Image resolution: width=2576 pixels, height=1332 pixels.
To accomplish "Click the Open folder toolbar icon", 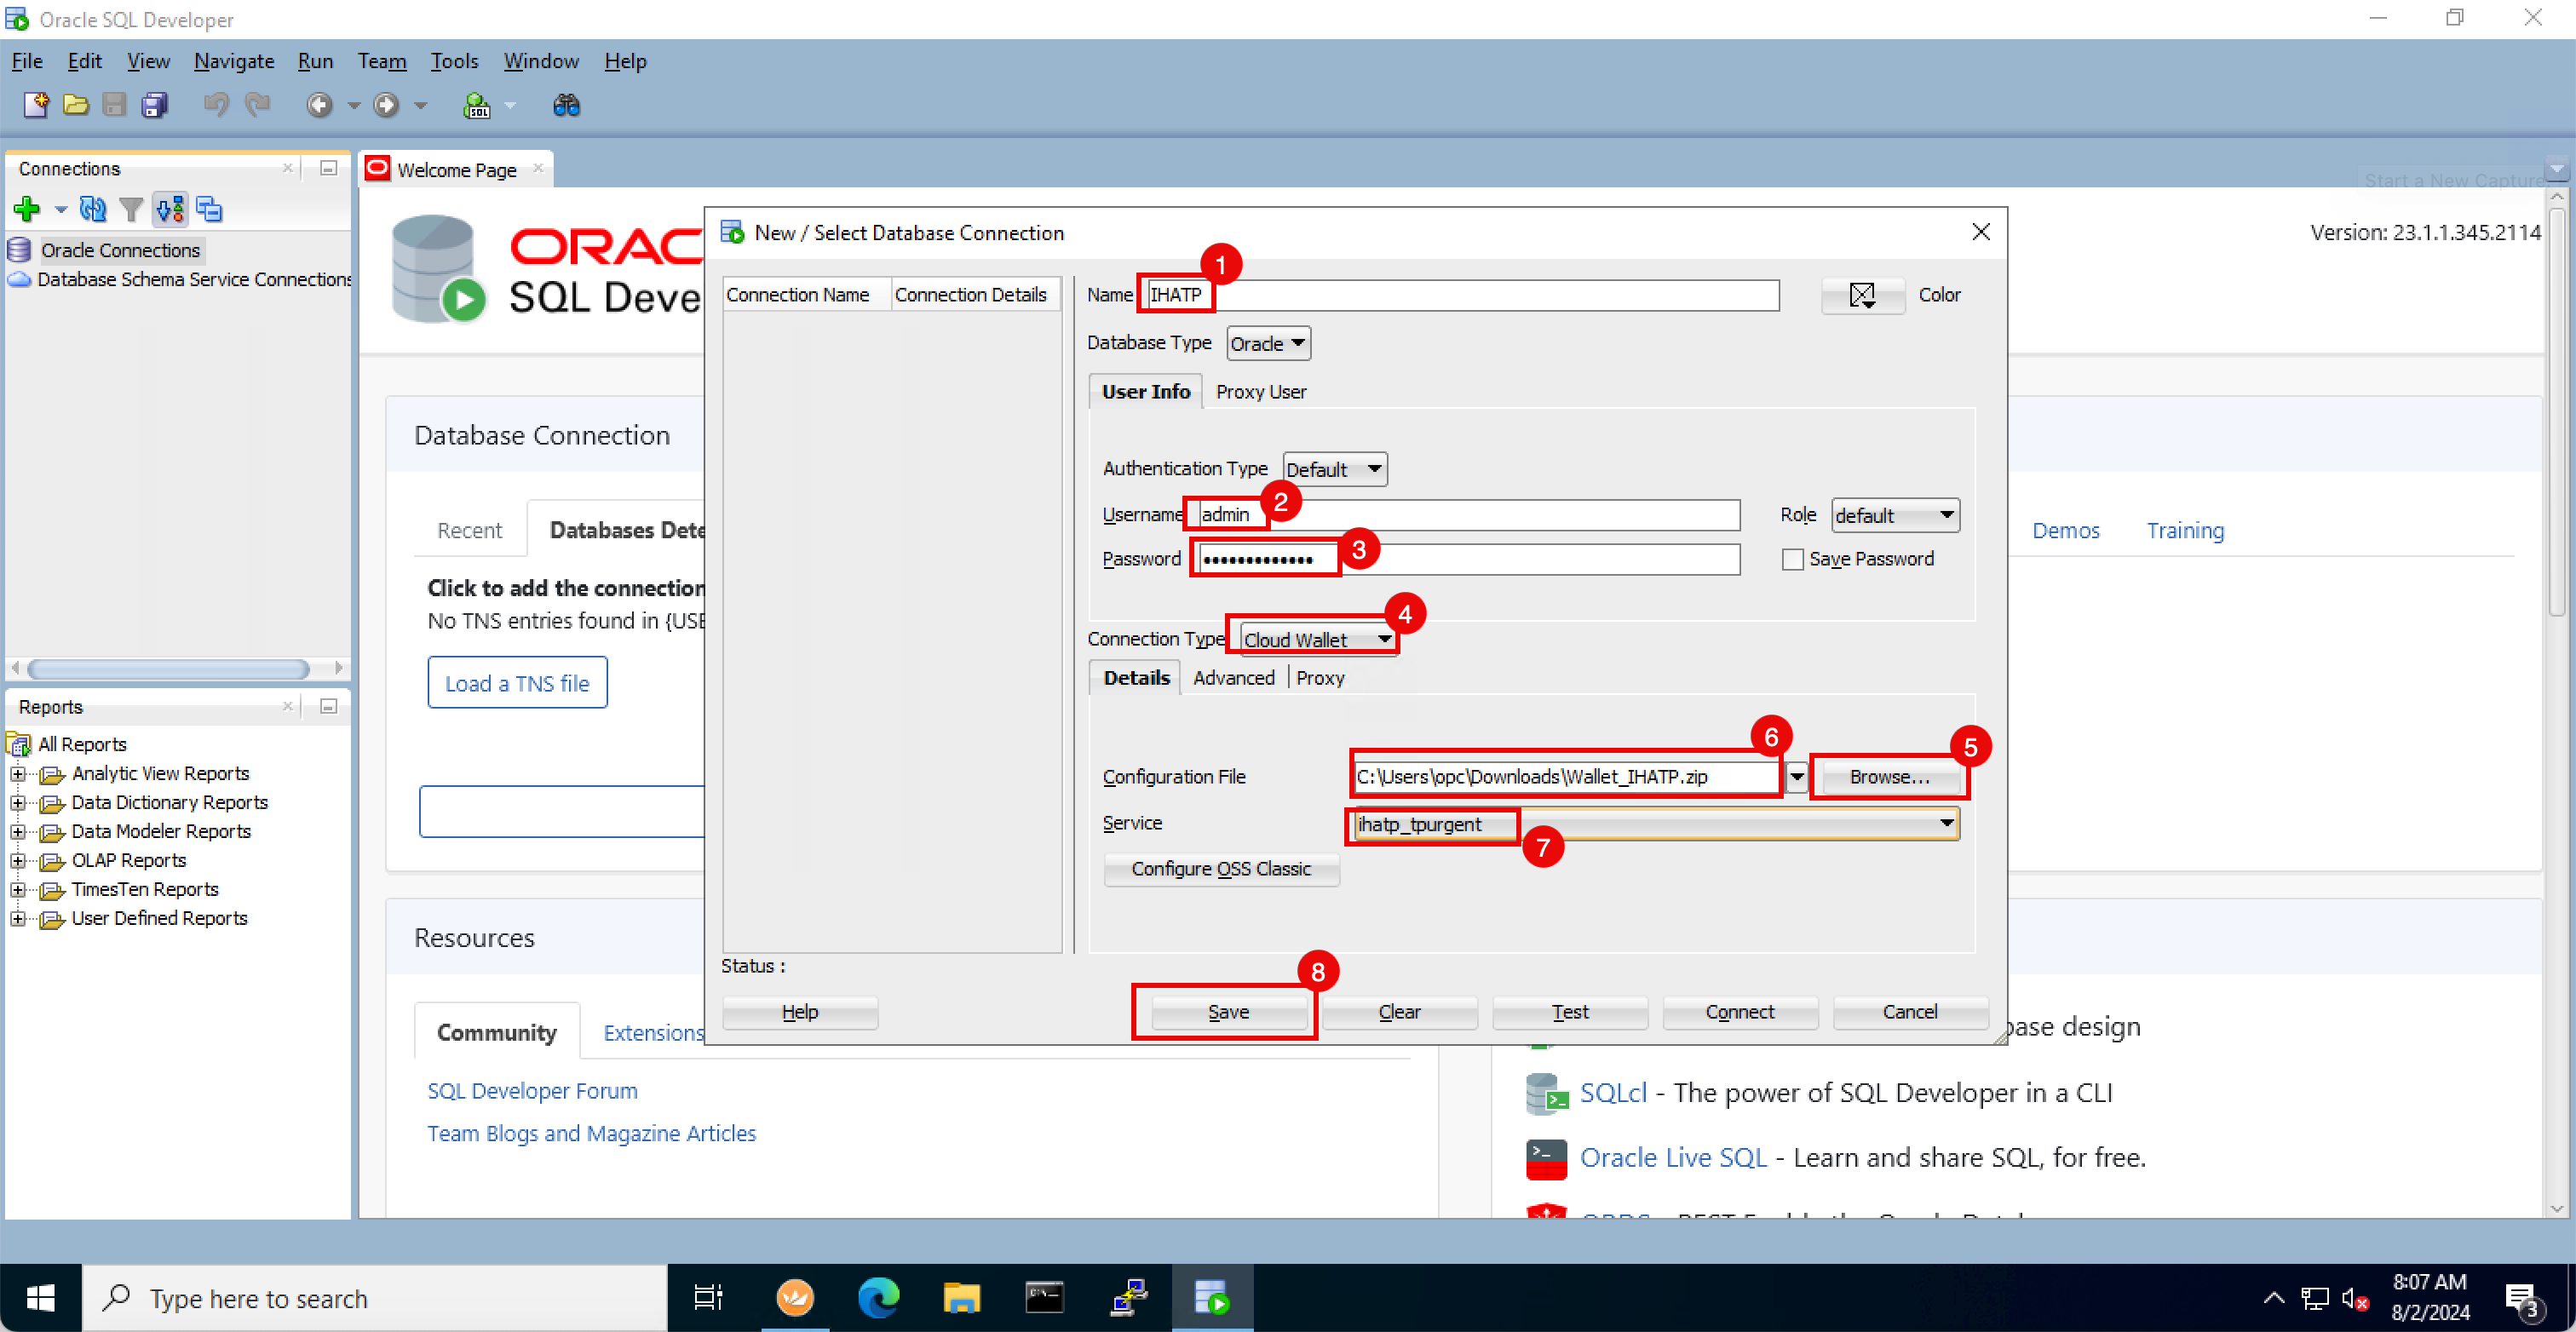I will pos(76,105).
